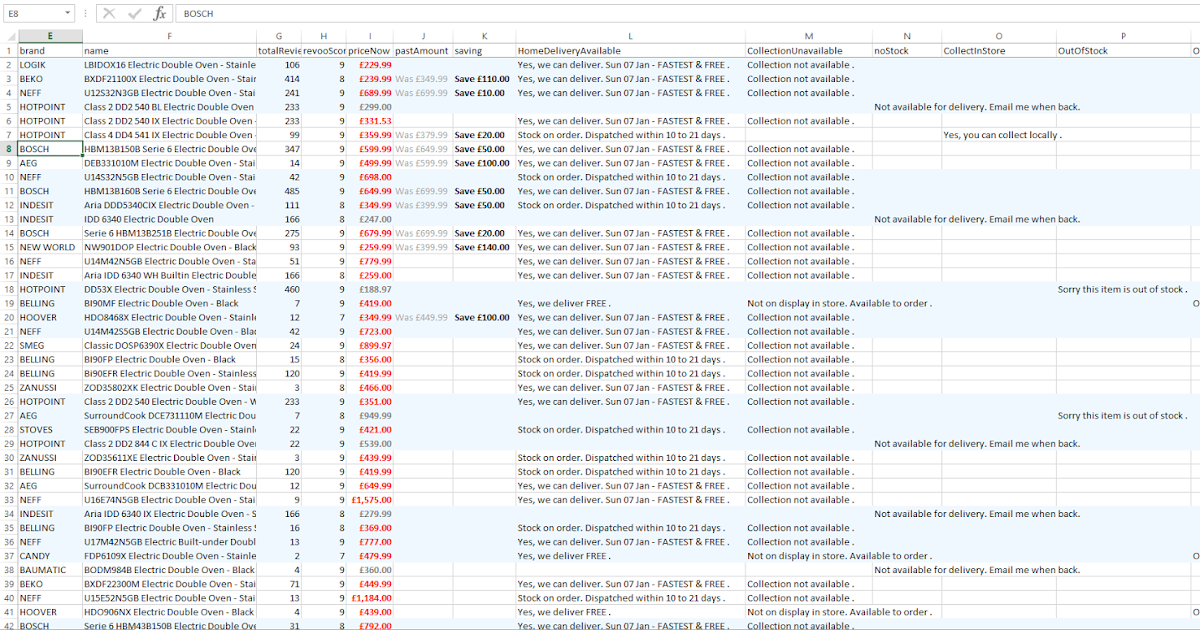1200x630 pixels.
Task: Click the Cancel (X) icon beside formula bar
Action: (108, 13)
